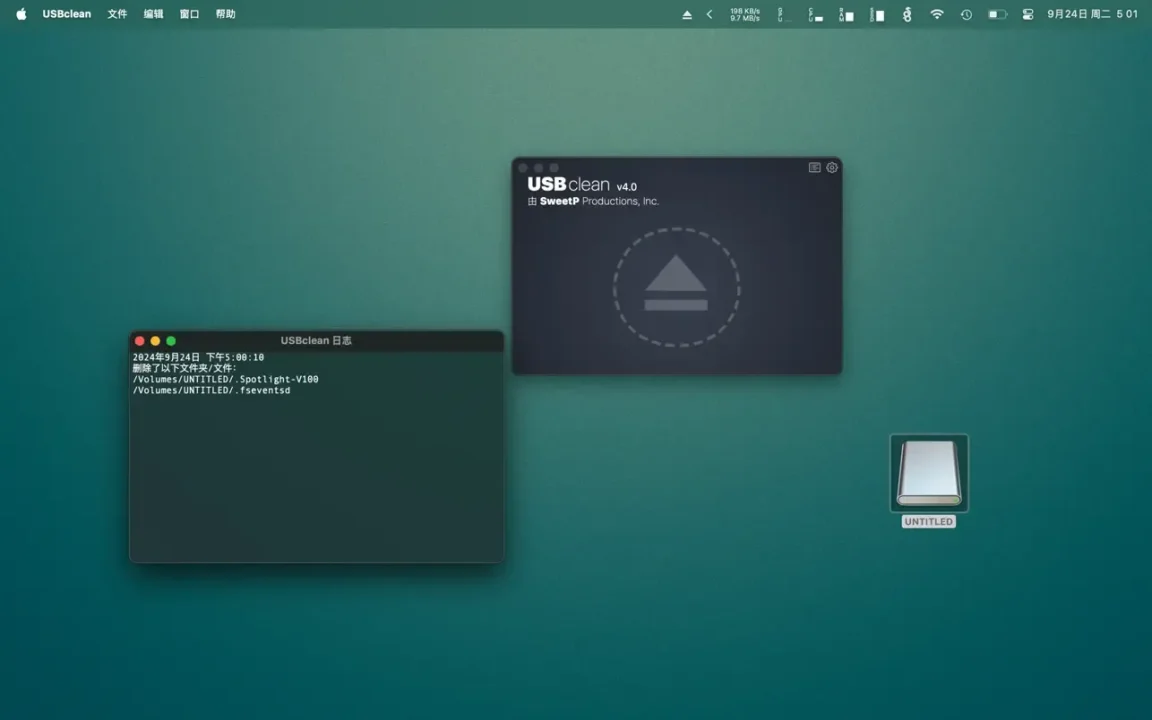Open the 窗口 menu

189,15
